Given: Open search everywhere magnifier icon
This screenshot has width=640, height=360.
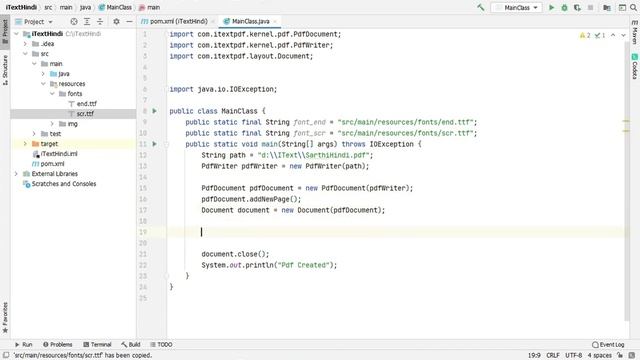Looking at the screenshot, I should click(633, 7).
